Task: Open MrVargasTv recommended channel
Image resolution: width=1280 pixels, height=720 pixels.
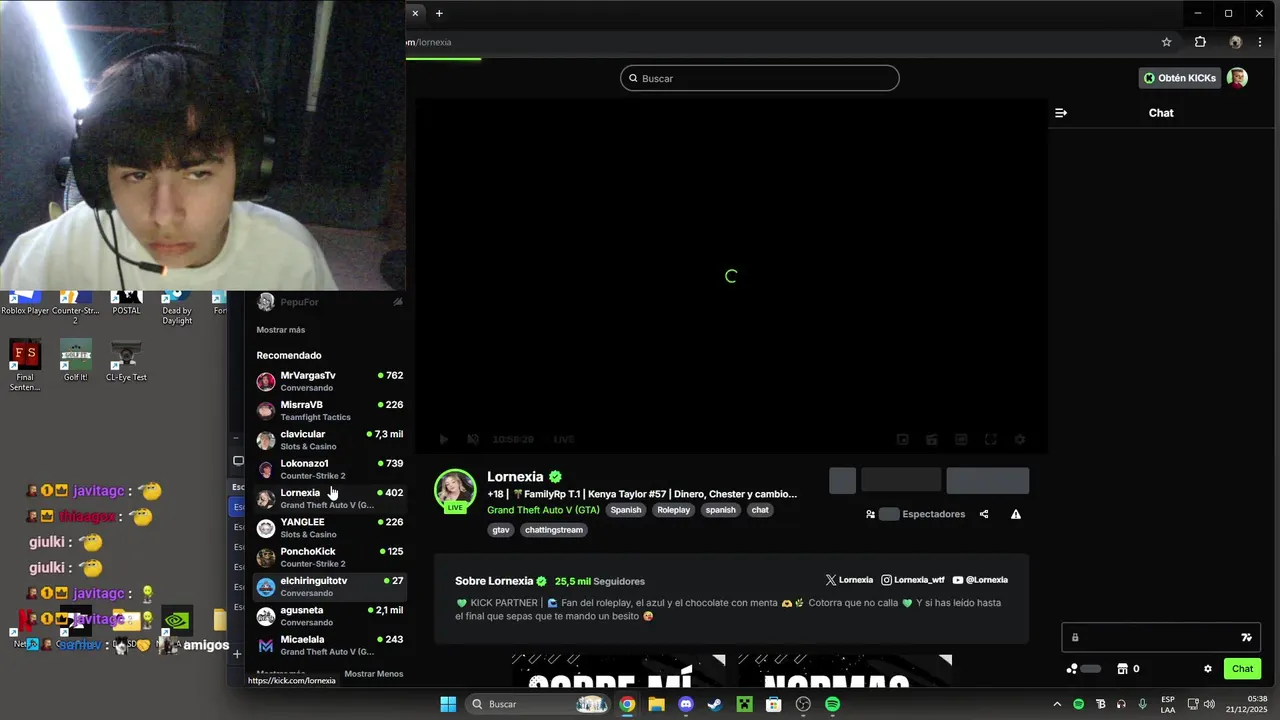Action: tap(329, 381)
